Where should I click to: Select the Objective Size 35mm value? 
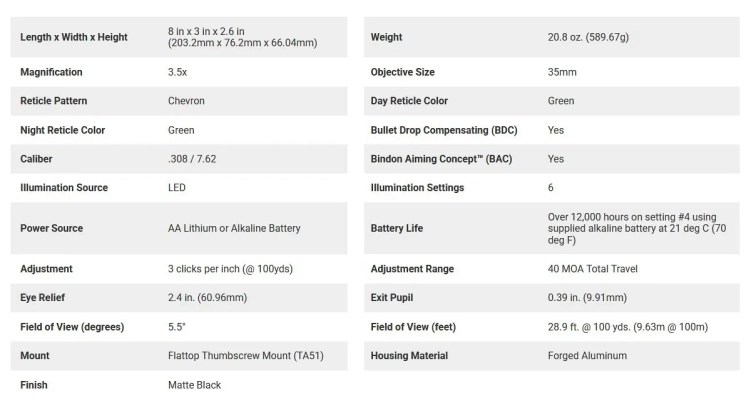pos(562,72)
